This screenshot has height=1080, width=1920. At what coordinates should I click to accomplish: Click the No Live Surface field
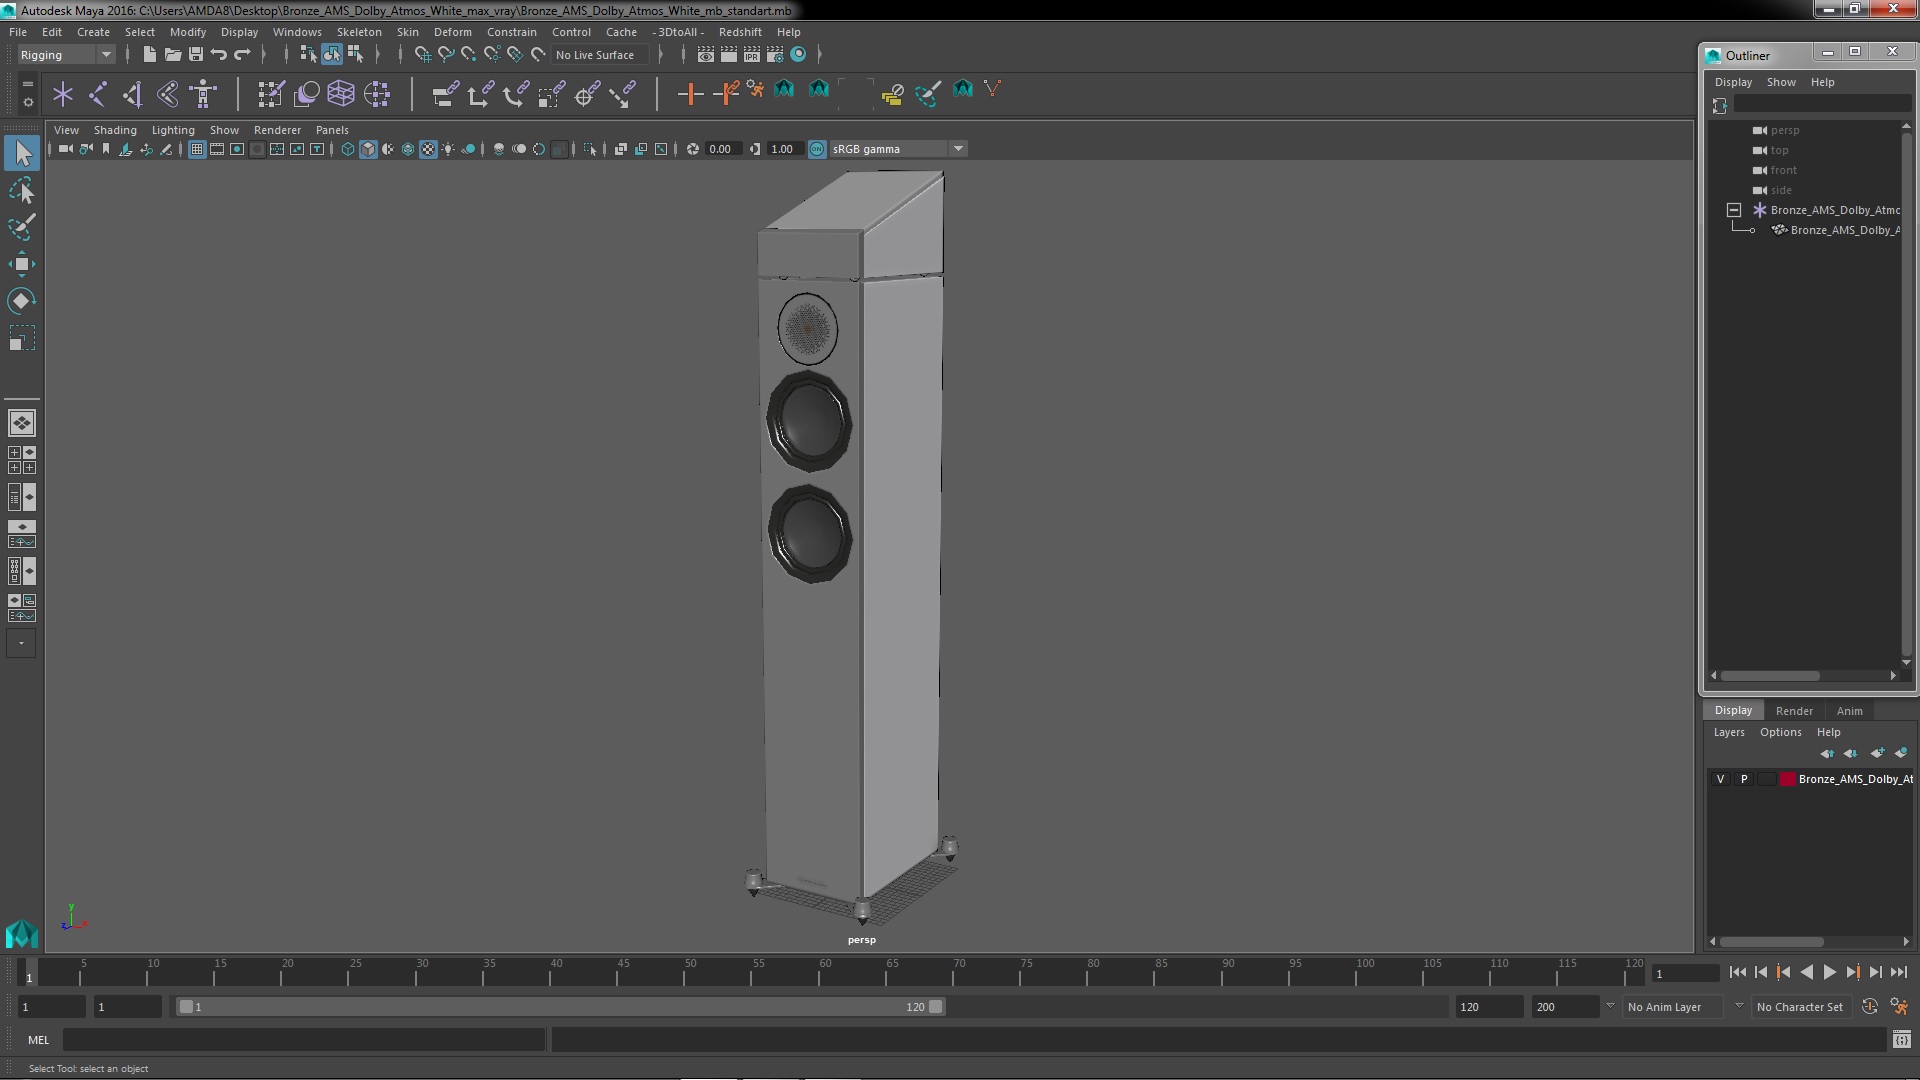coord(596,55)
